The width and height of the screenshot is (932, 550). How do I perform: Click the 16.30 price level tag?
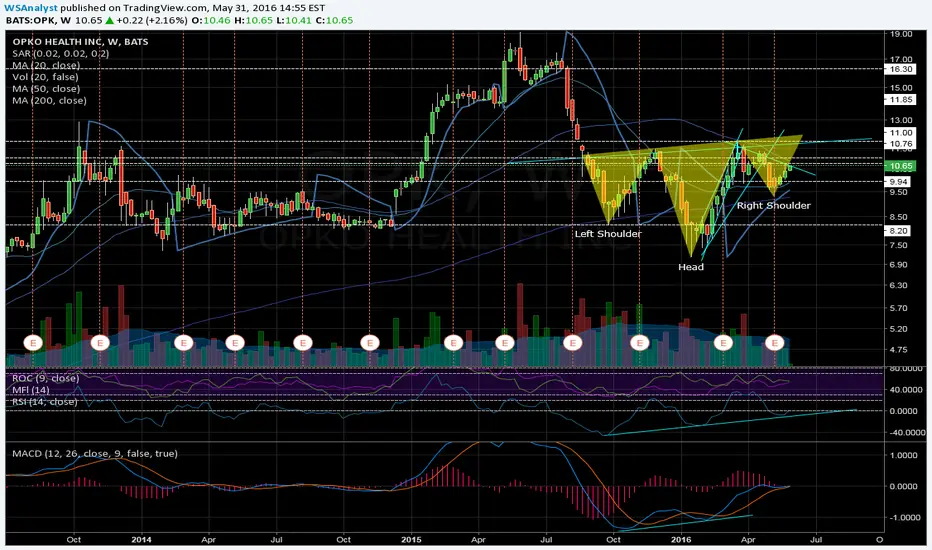click(899, 69)
